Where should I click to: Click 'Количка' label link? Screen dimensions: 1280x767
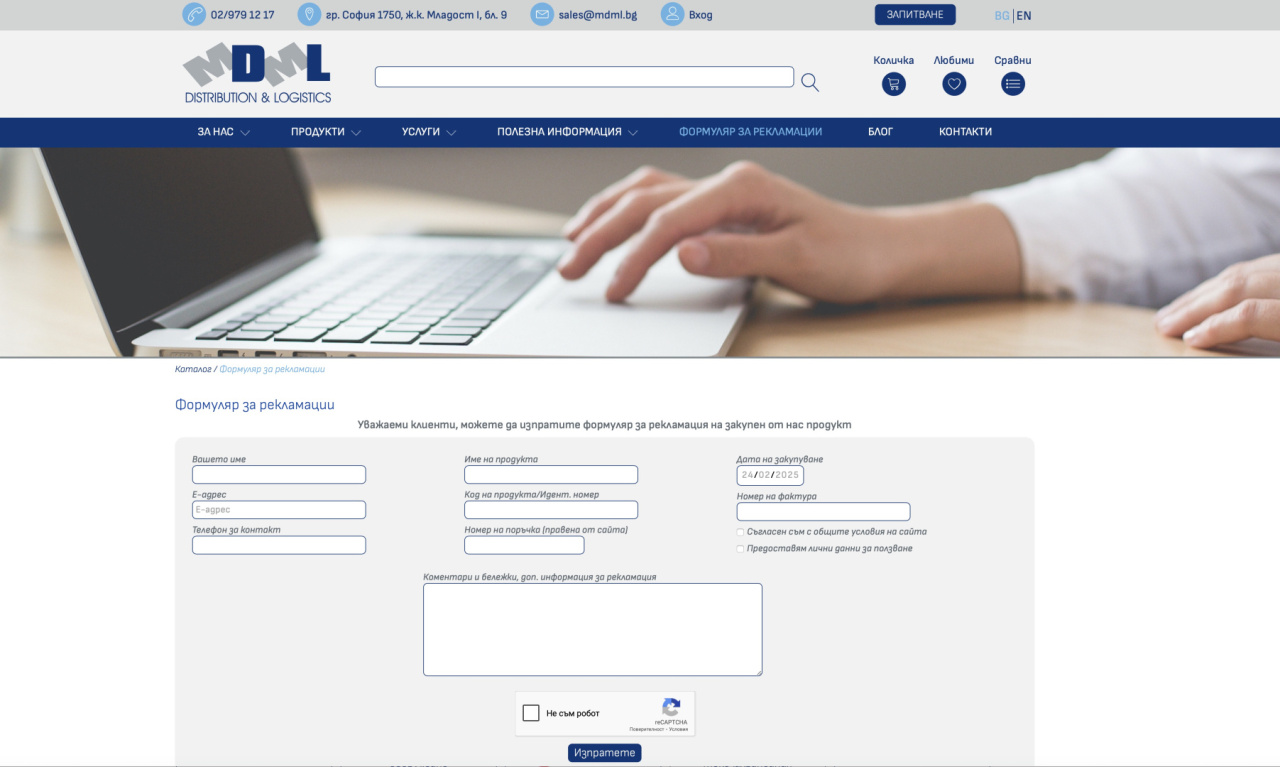(893, 60)
